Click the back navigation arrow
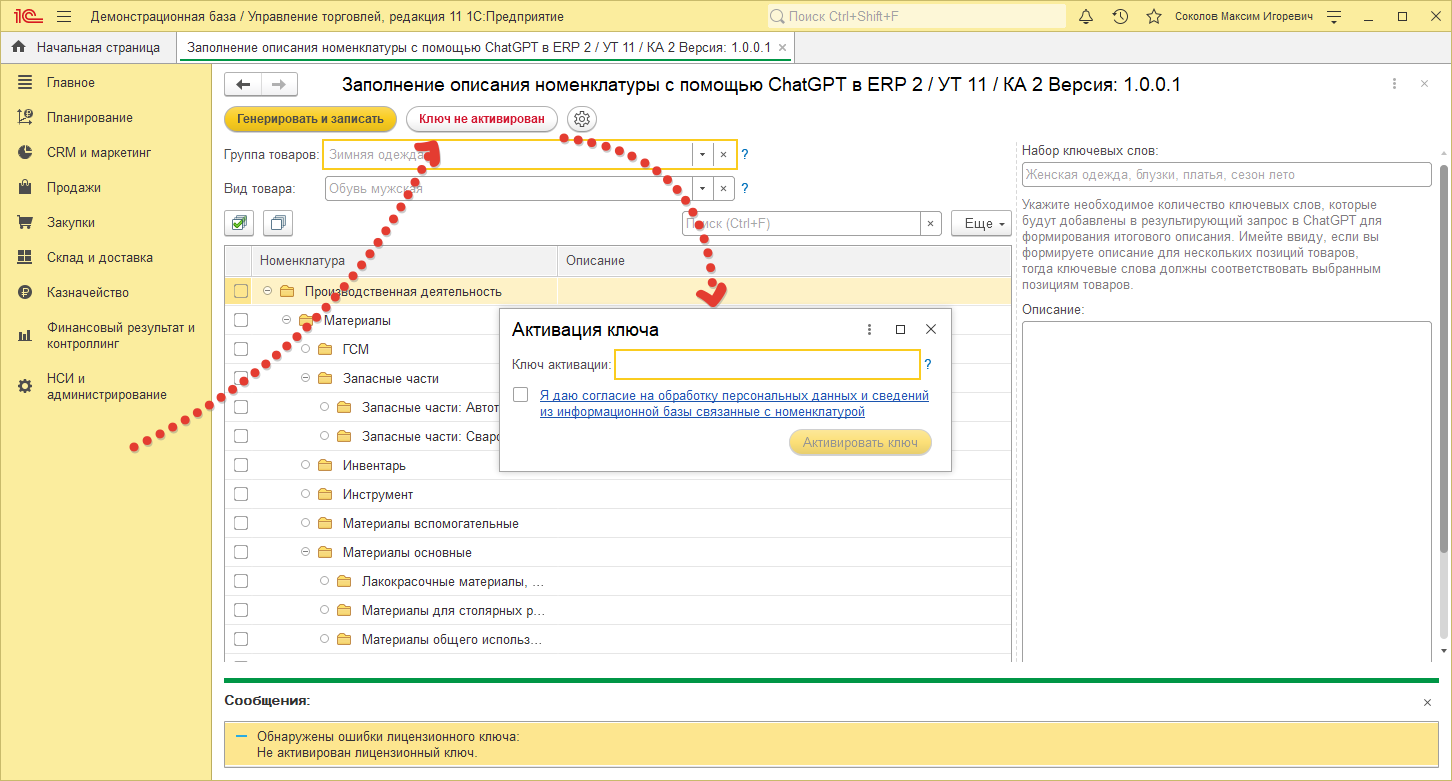1452x781 pixels. pos(243,85)
